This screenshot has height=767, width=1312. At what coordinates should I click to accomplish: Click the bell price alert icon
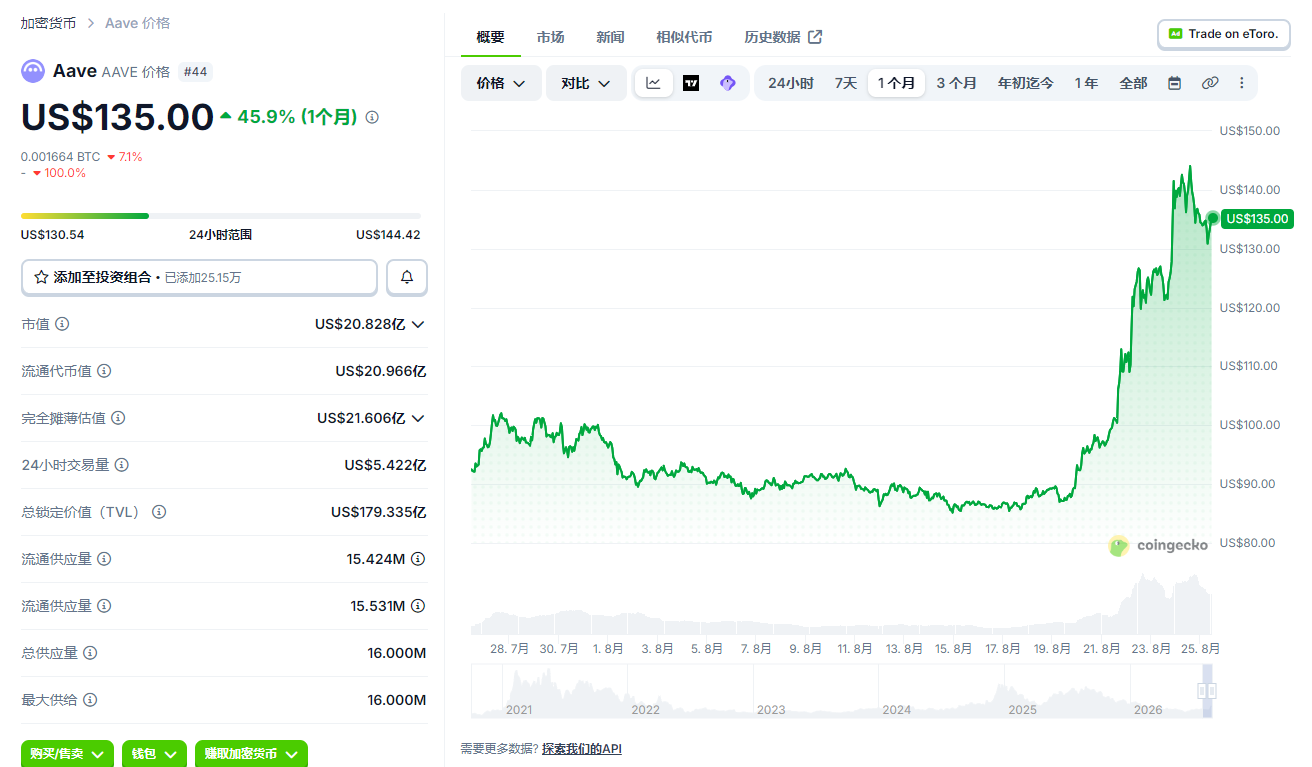tap(407, 277)
